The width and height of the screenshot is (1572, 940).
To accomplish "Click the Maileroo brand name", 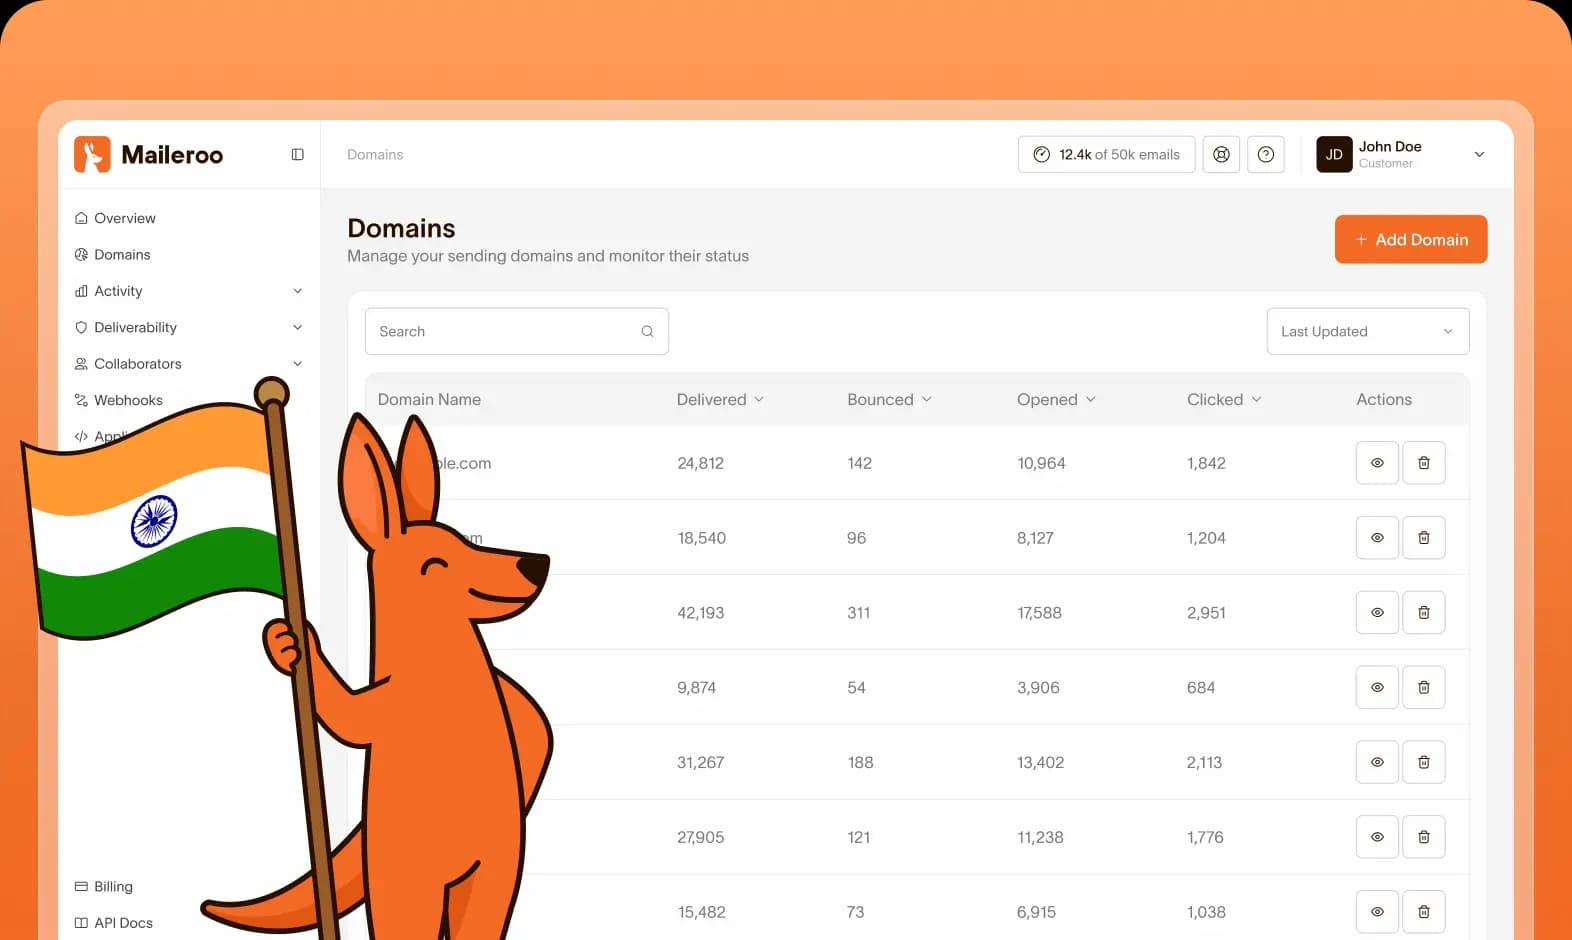I will point(172,155).
